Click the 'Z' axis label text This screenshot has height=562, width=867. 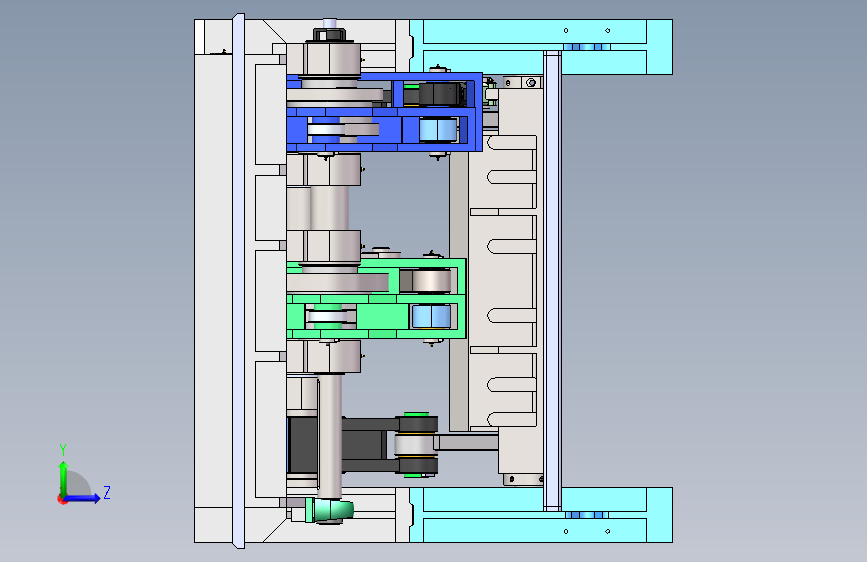(x=107, y=492)
